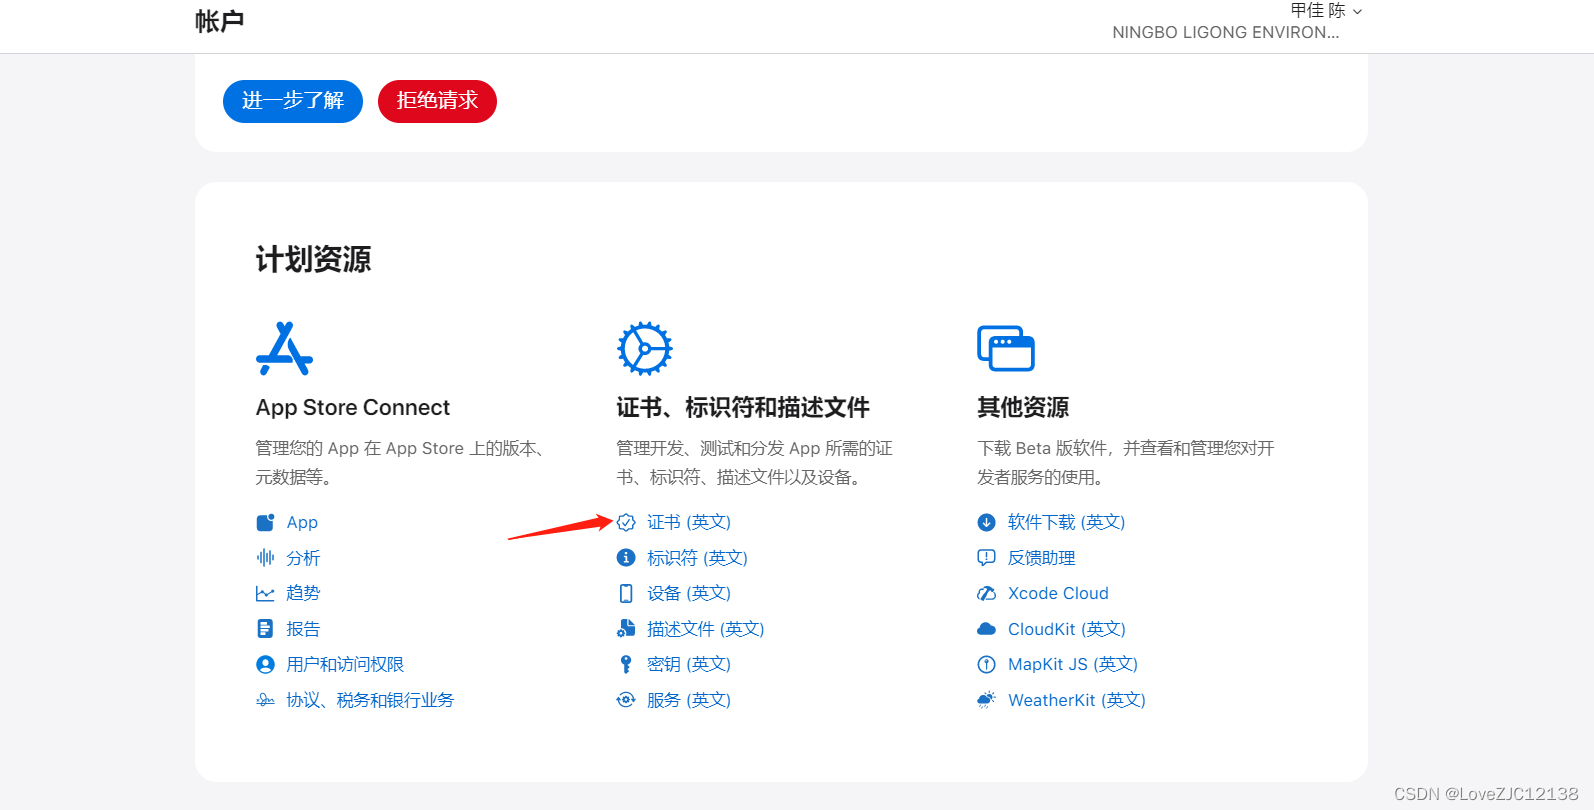Click the 趋势 chart icon

(x=265, y=593)
